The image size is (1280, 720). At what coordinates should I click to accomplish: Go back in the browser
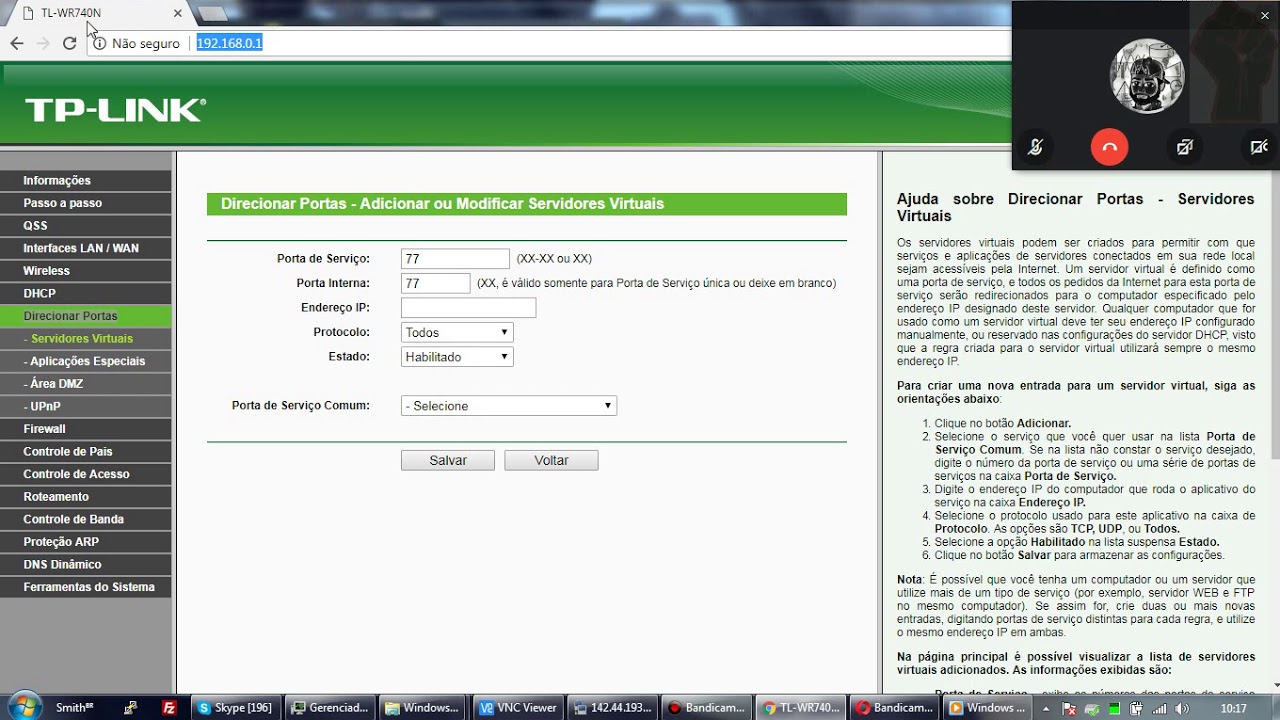(x=17, y=43)
